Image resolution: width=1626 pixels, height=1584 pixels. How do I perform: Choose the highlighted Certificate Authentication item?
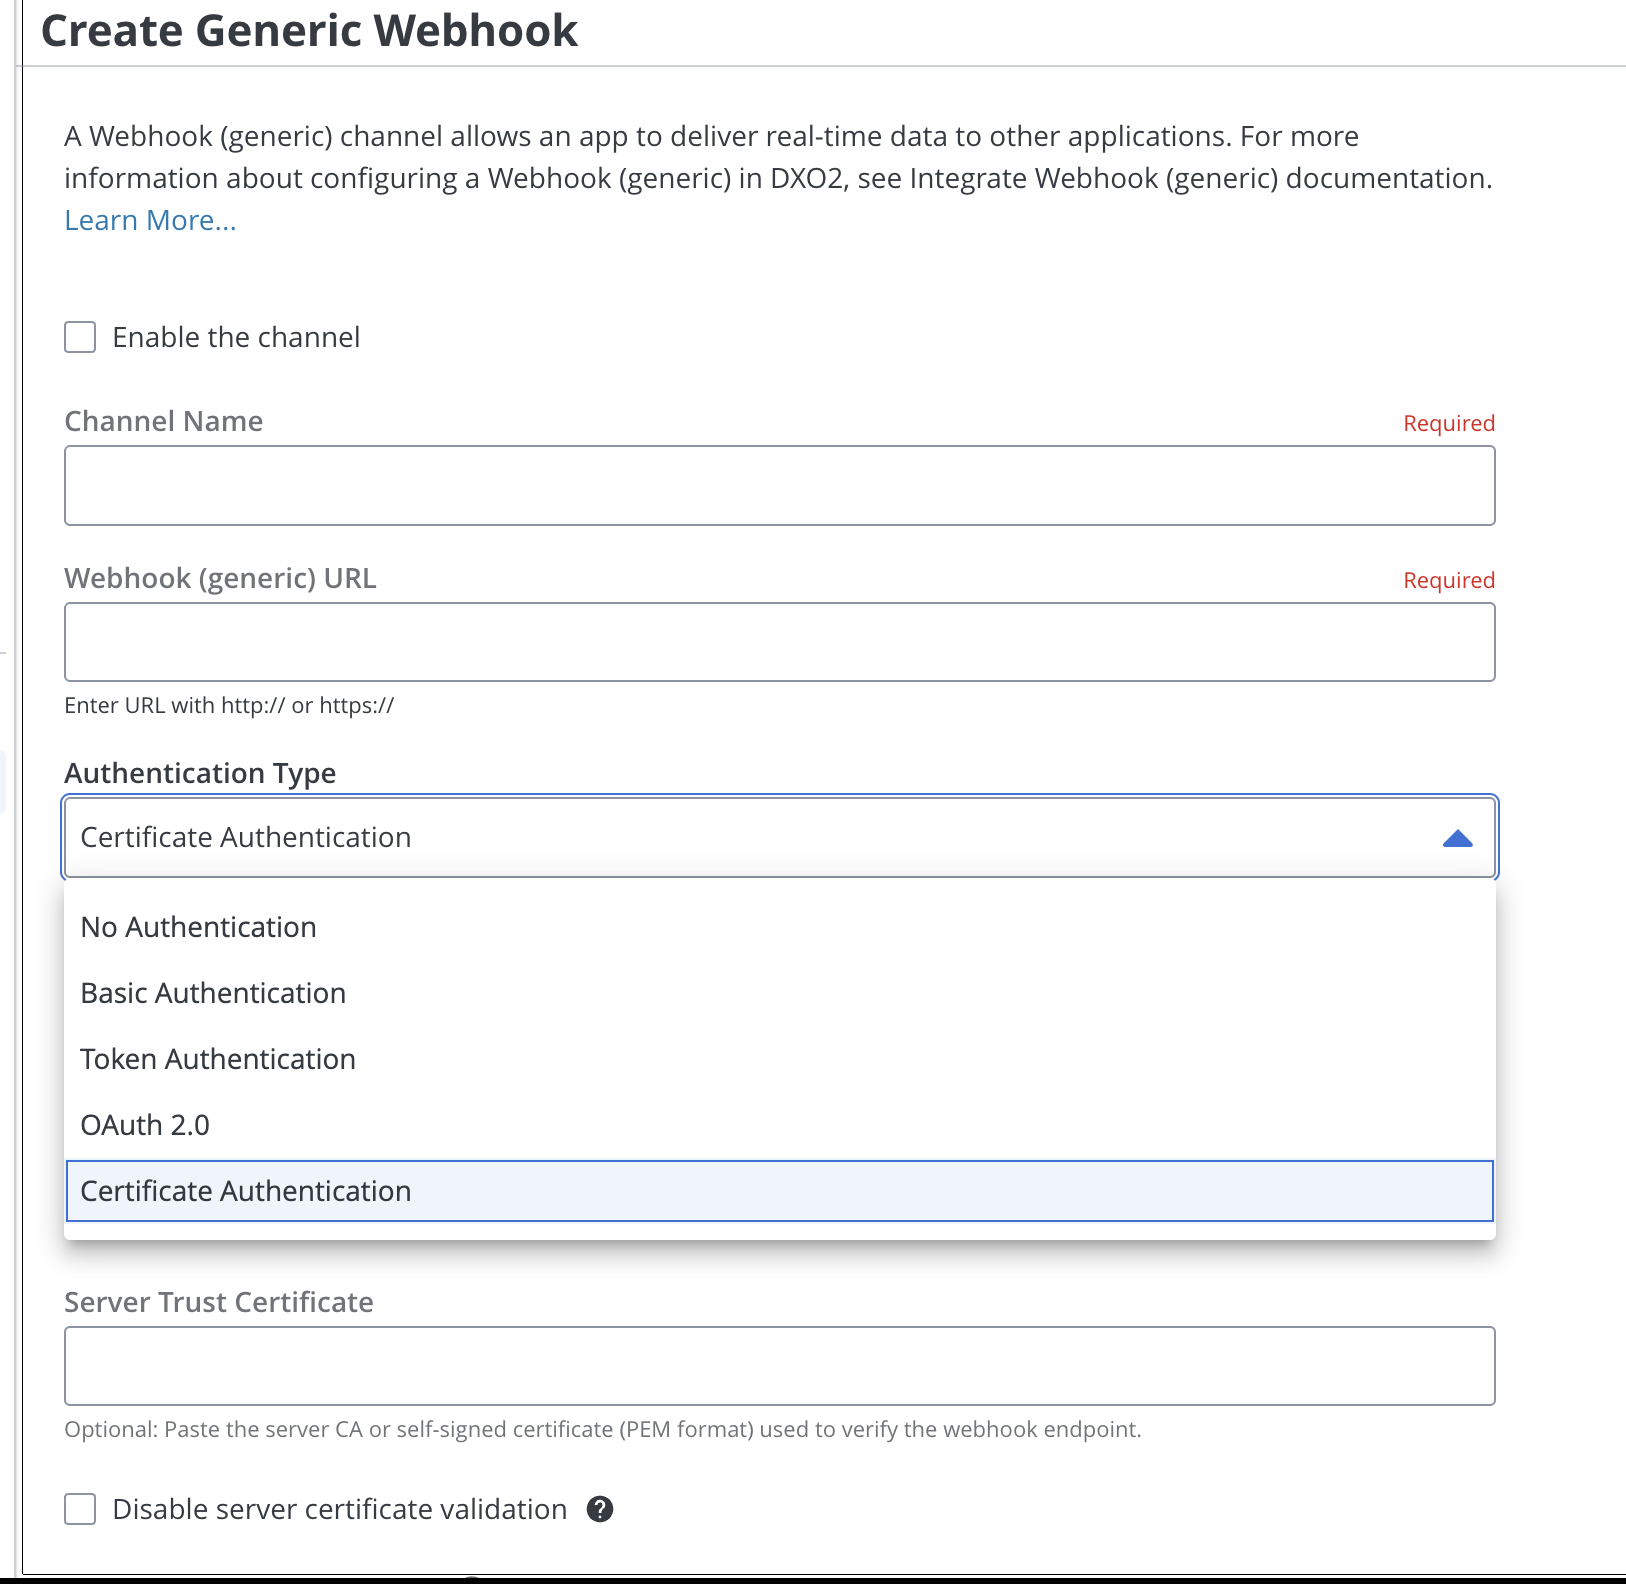coord(780,1191)
